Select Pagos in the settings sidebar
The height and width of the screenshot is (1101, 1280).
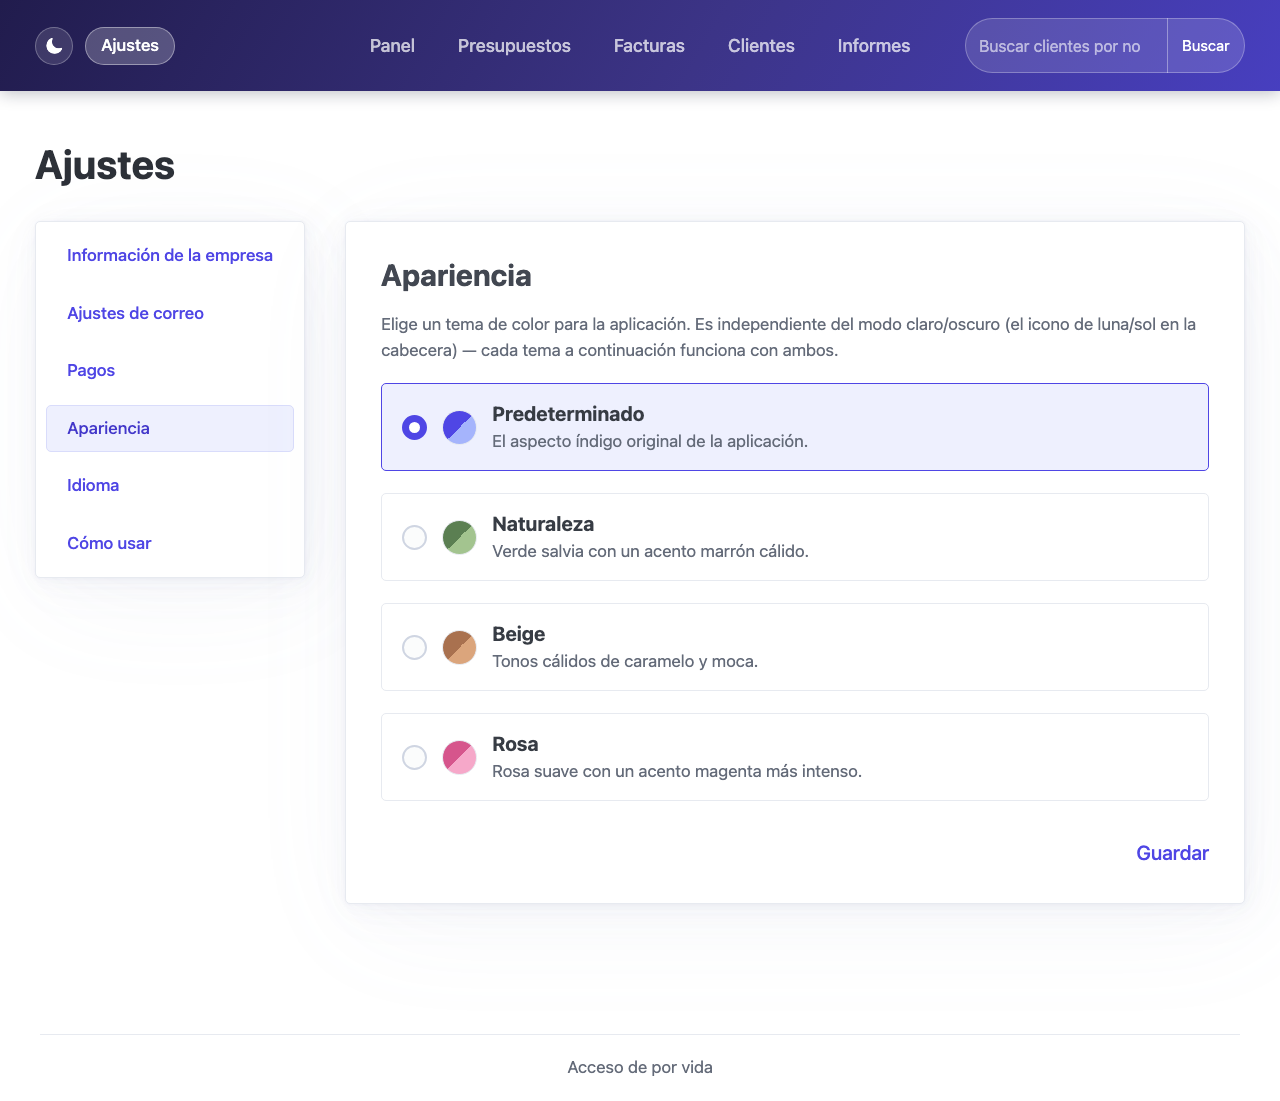tap(170, 370)
